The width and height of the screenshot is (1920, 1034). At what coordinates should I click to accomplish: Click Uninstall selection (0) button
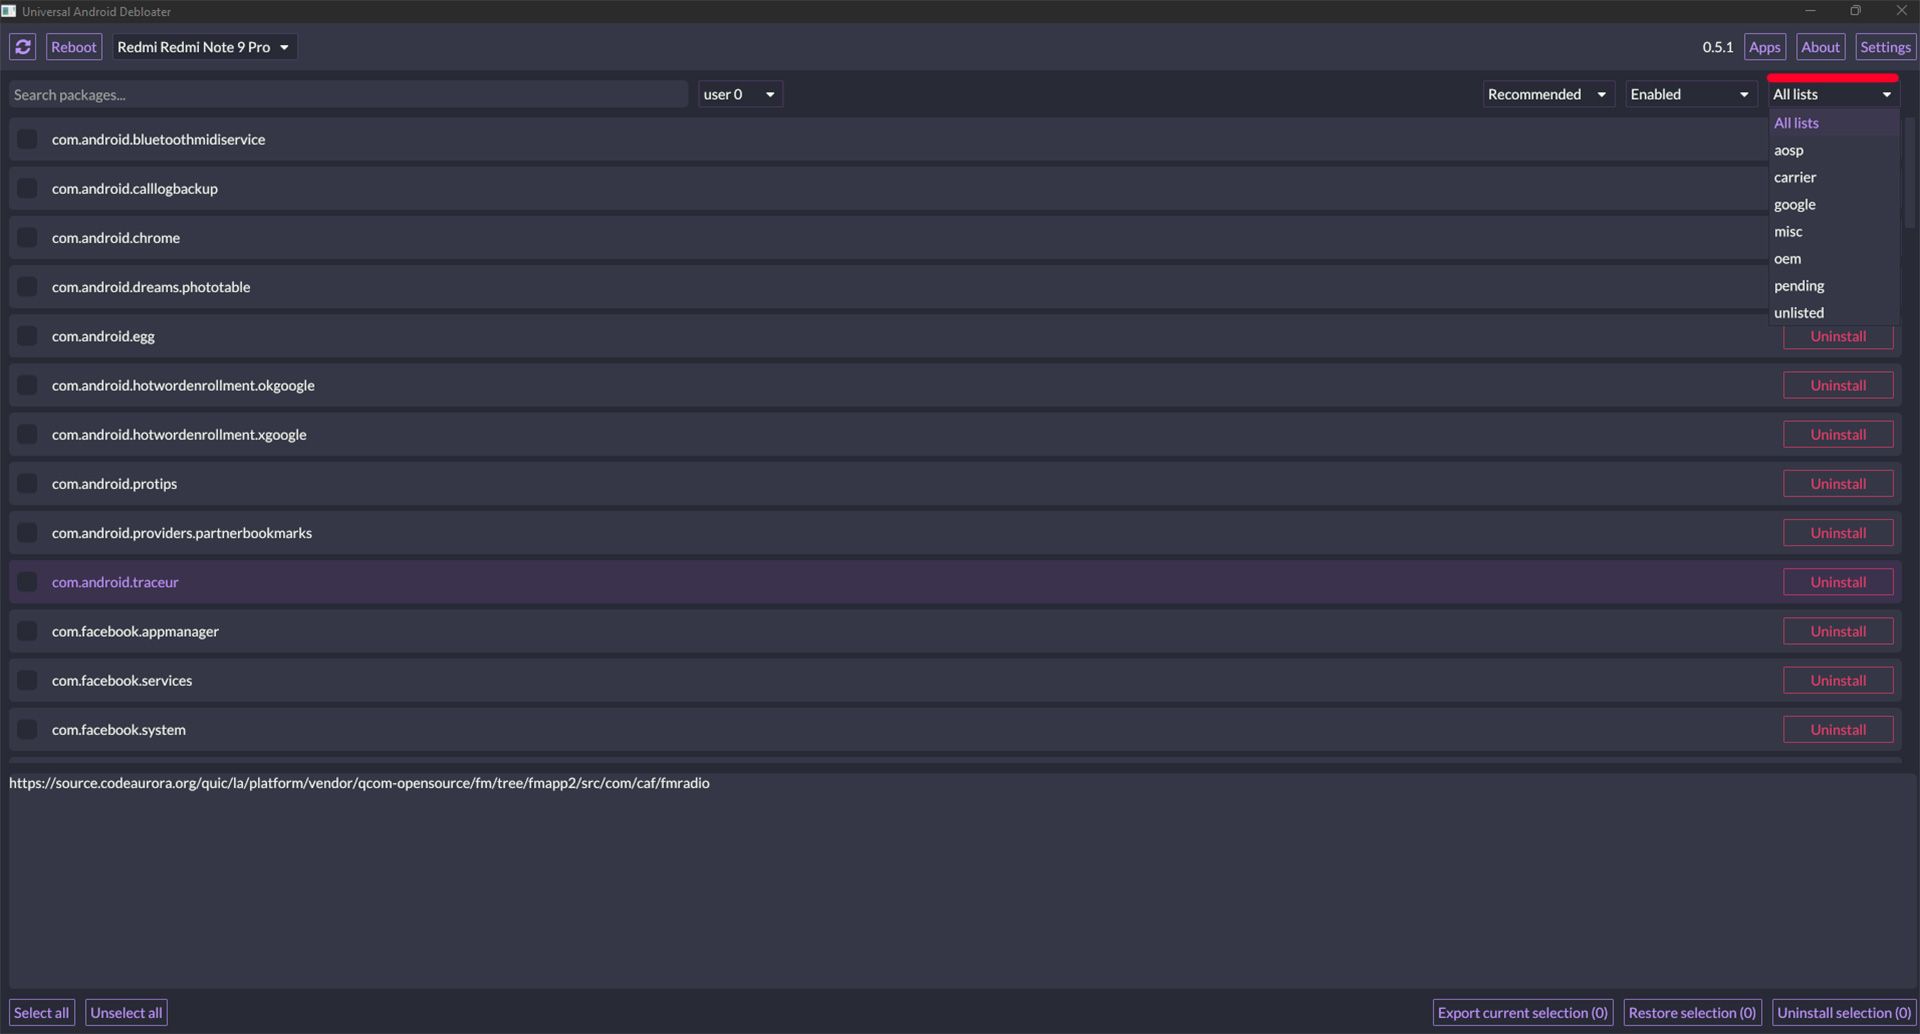coord(1844,1012)
